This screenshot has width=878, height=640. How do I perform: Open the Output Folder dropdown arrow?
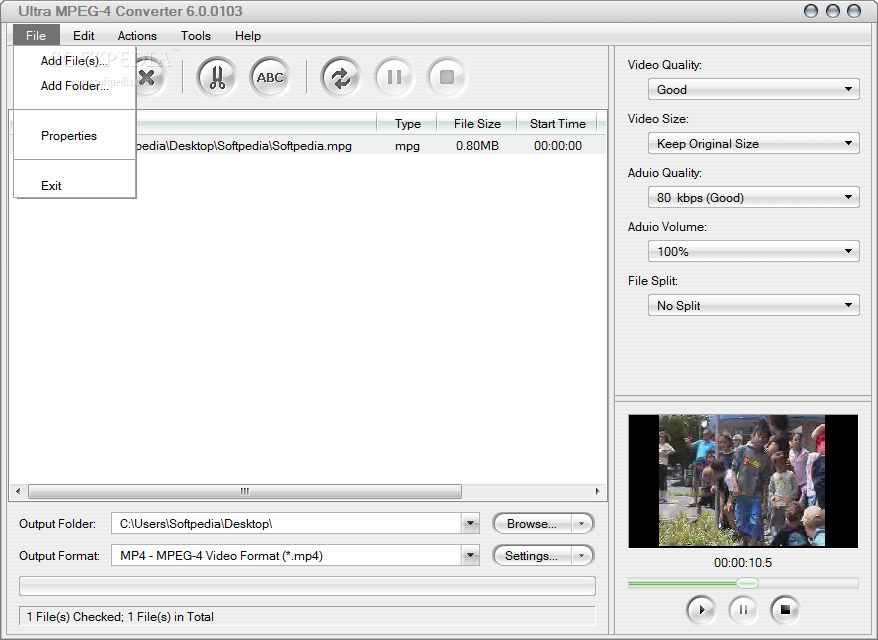point(470,524)
